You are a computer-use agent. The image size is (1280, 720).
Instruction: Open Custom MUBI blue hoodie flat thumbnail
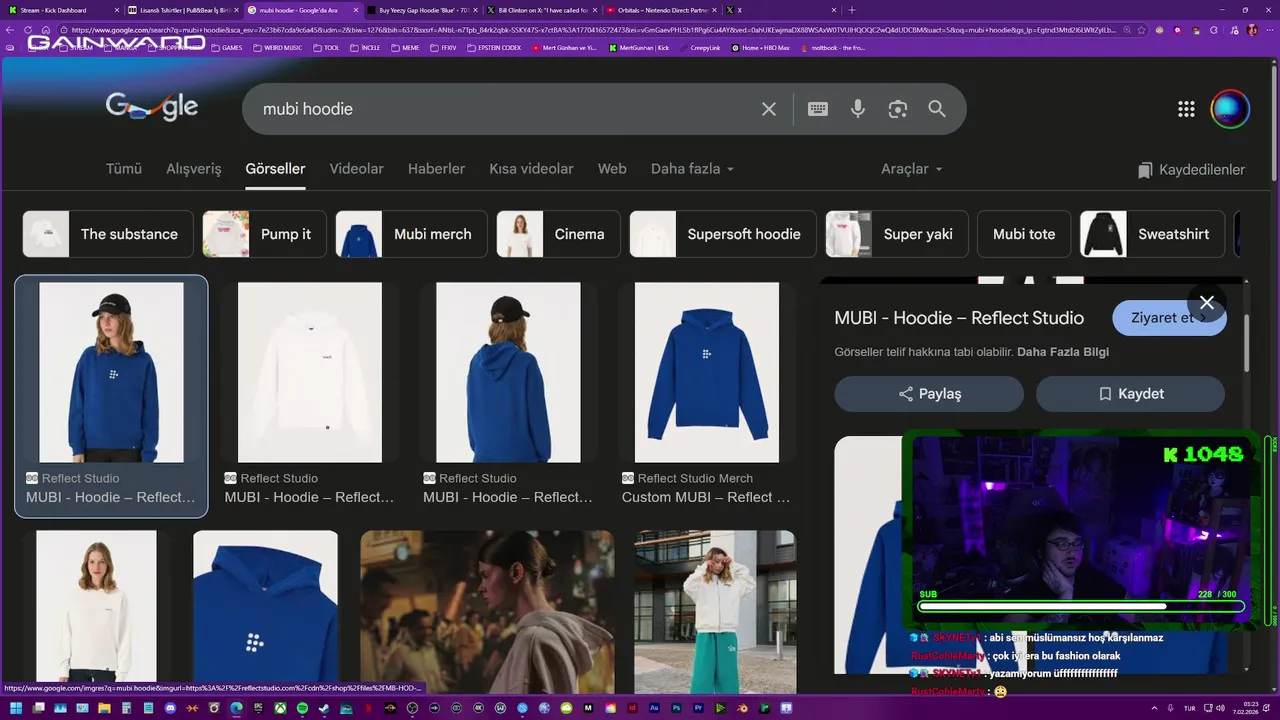(x=707, y=372)
